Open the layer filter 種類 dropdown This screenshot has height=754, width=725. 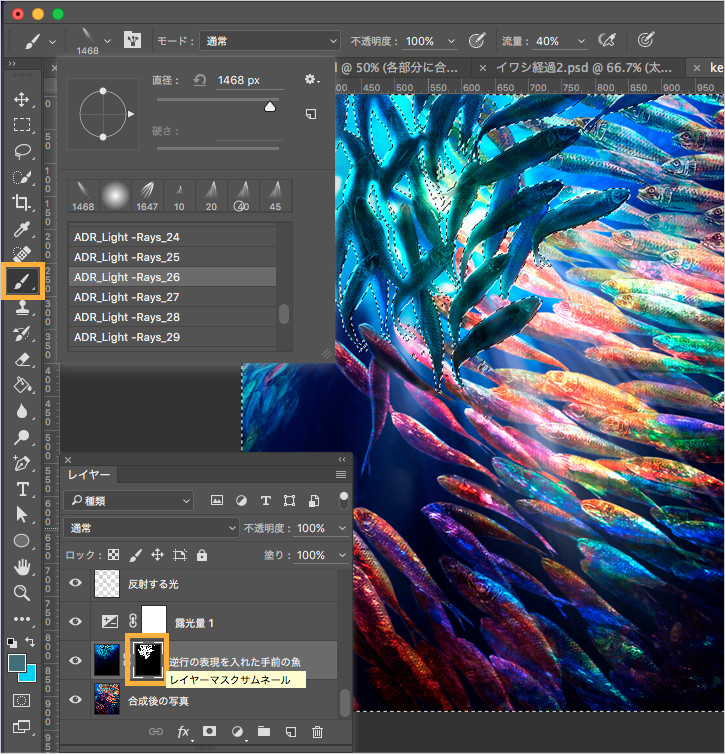click(128, 501)
